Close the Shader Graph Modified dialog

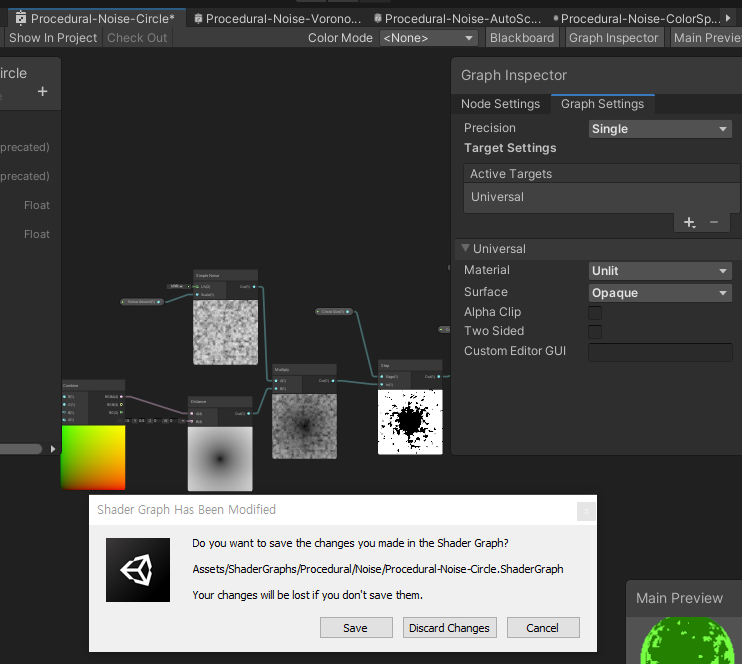click(586, 511)
